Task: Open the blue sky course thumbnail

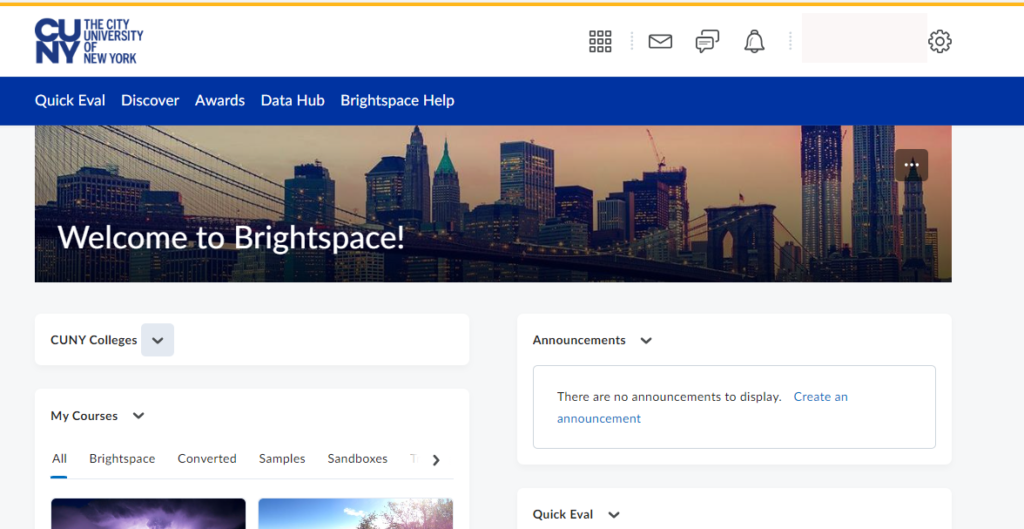Action: click(x=355, y=514)
